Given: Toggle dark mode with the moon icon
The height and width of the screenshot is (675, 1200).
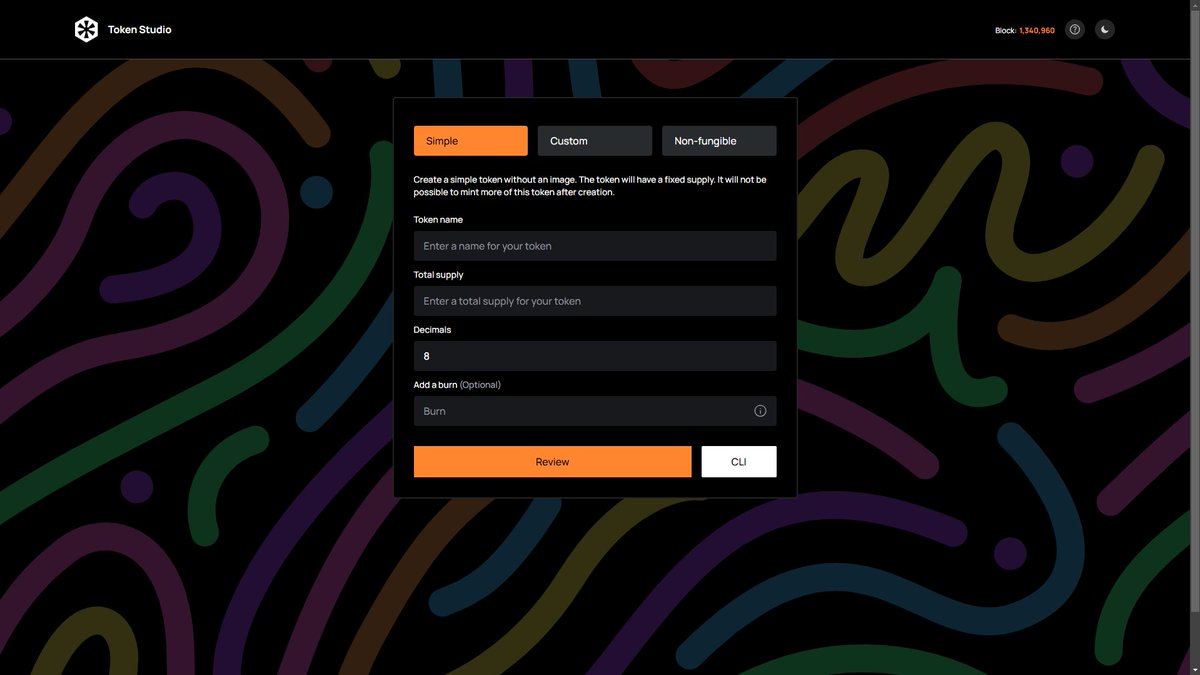Looking at the screenshot, I should point(1105,30).
